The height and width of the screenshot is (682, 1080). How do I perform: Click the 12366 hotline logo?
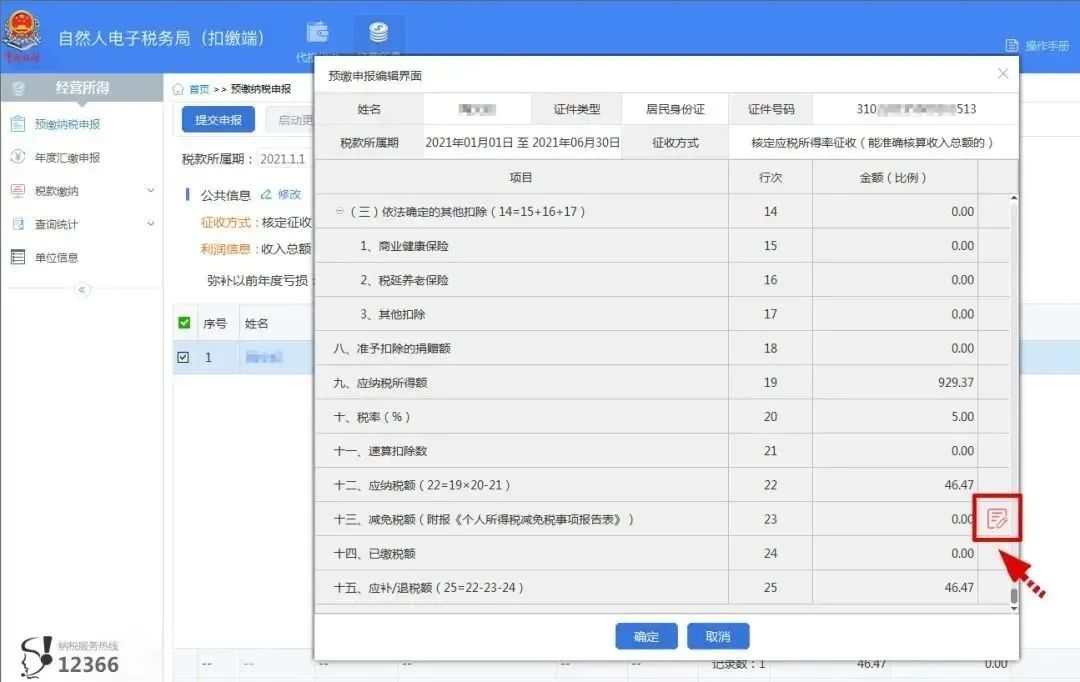point(70,657)
